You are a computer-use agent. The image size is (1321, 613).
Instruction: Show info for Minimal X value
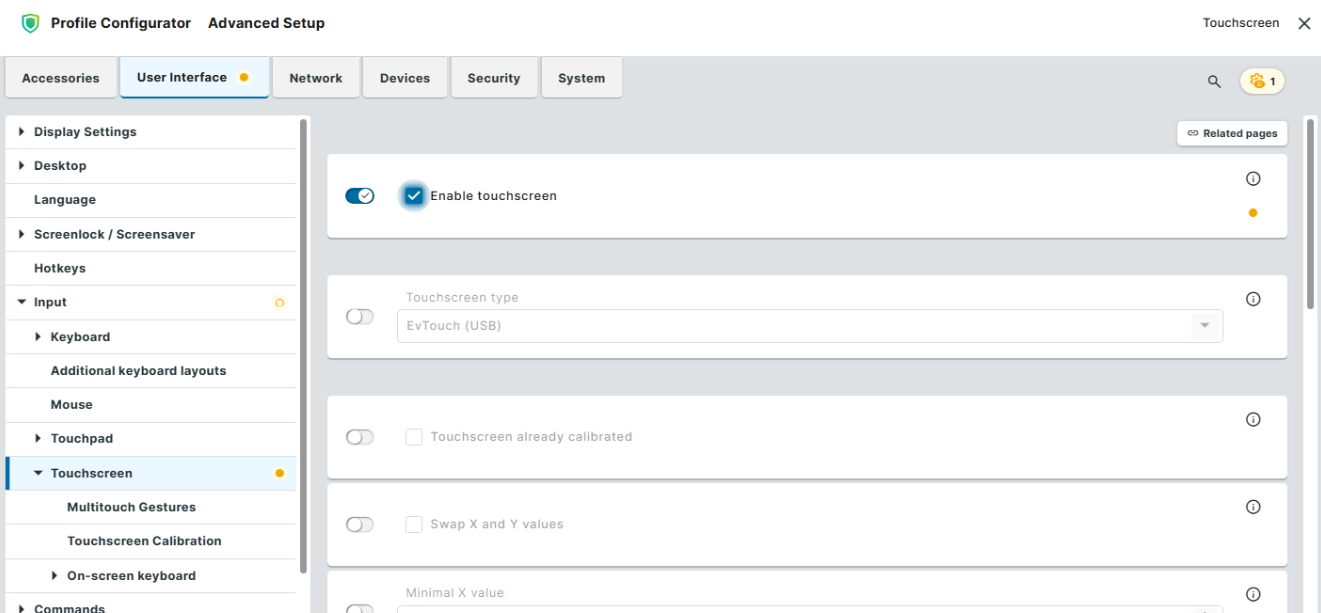click(x=1253, y=594)
